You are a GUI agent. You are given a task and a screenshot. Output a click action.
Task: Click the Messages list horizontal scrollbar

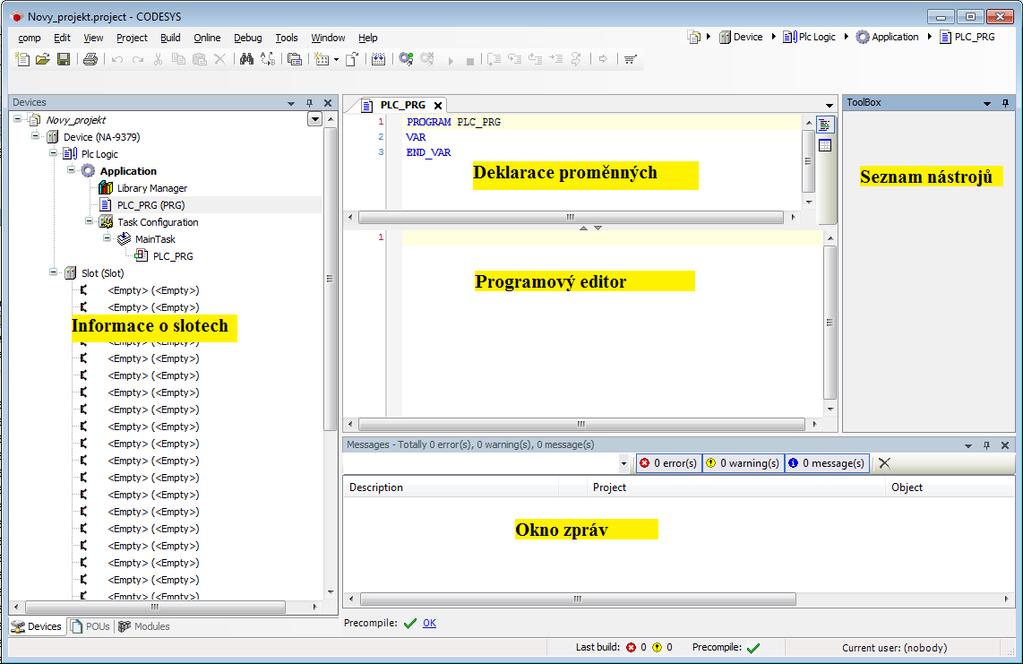click(x=578, y=599)
